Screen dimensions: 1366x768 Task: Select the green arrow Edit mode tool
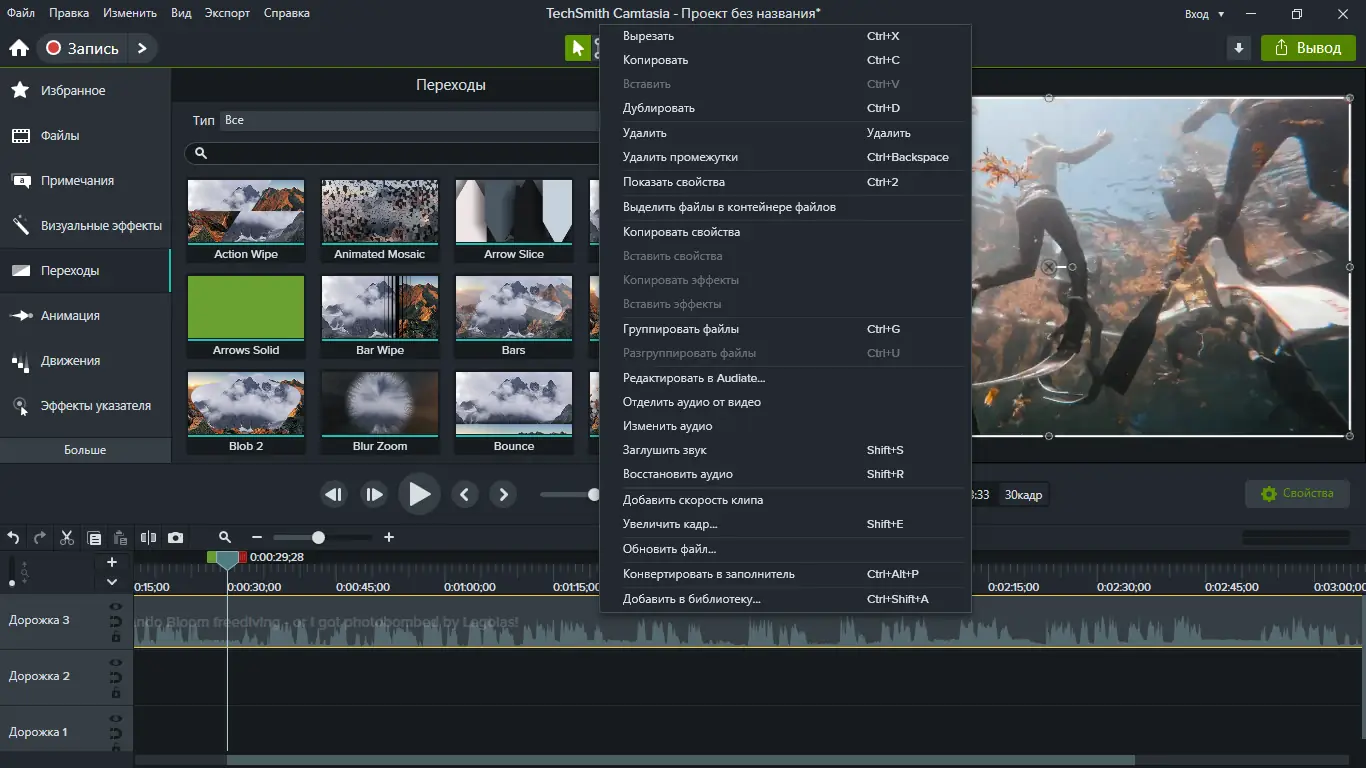click(577, 48)
